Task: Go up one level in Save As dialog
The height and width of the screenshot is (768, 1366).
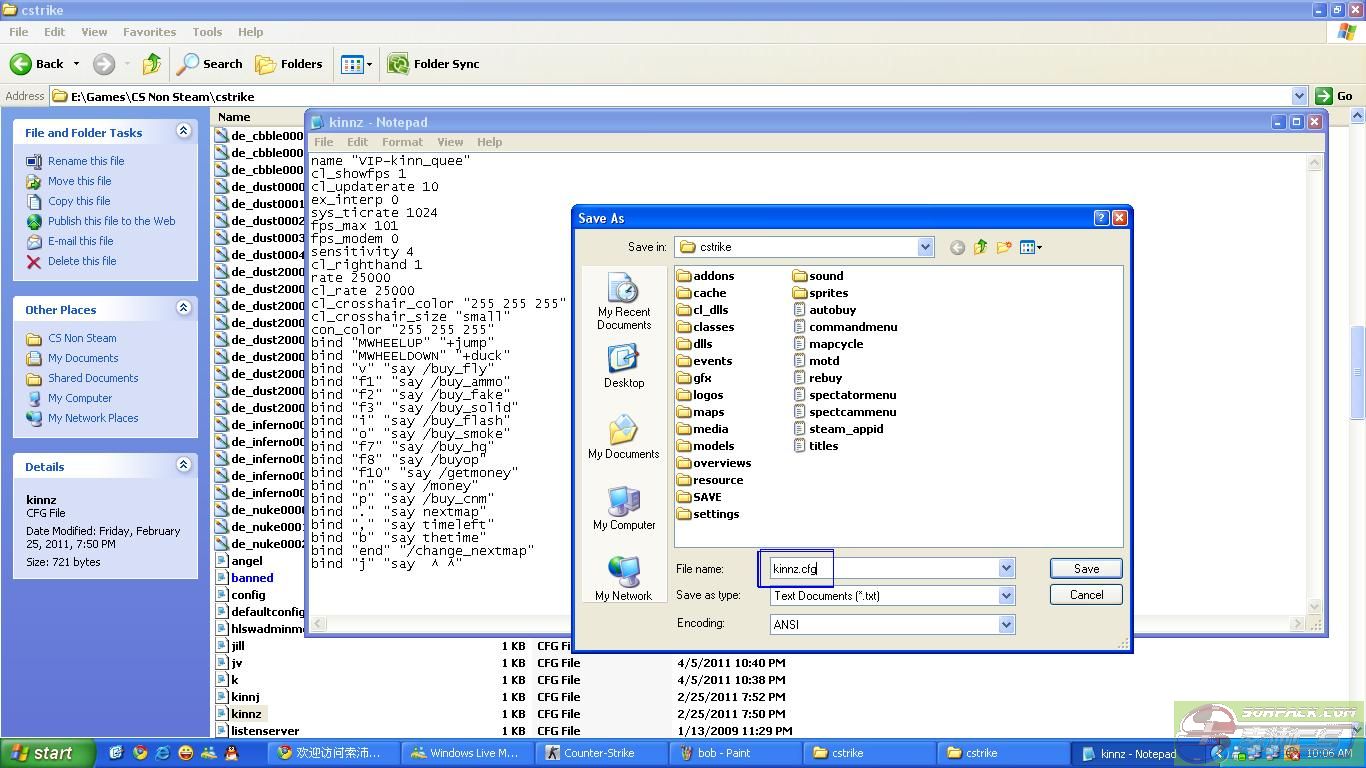Action: tap(980, 248)
